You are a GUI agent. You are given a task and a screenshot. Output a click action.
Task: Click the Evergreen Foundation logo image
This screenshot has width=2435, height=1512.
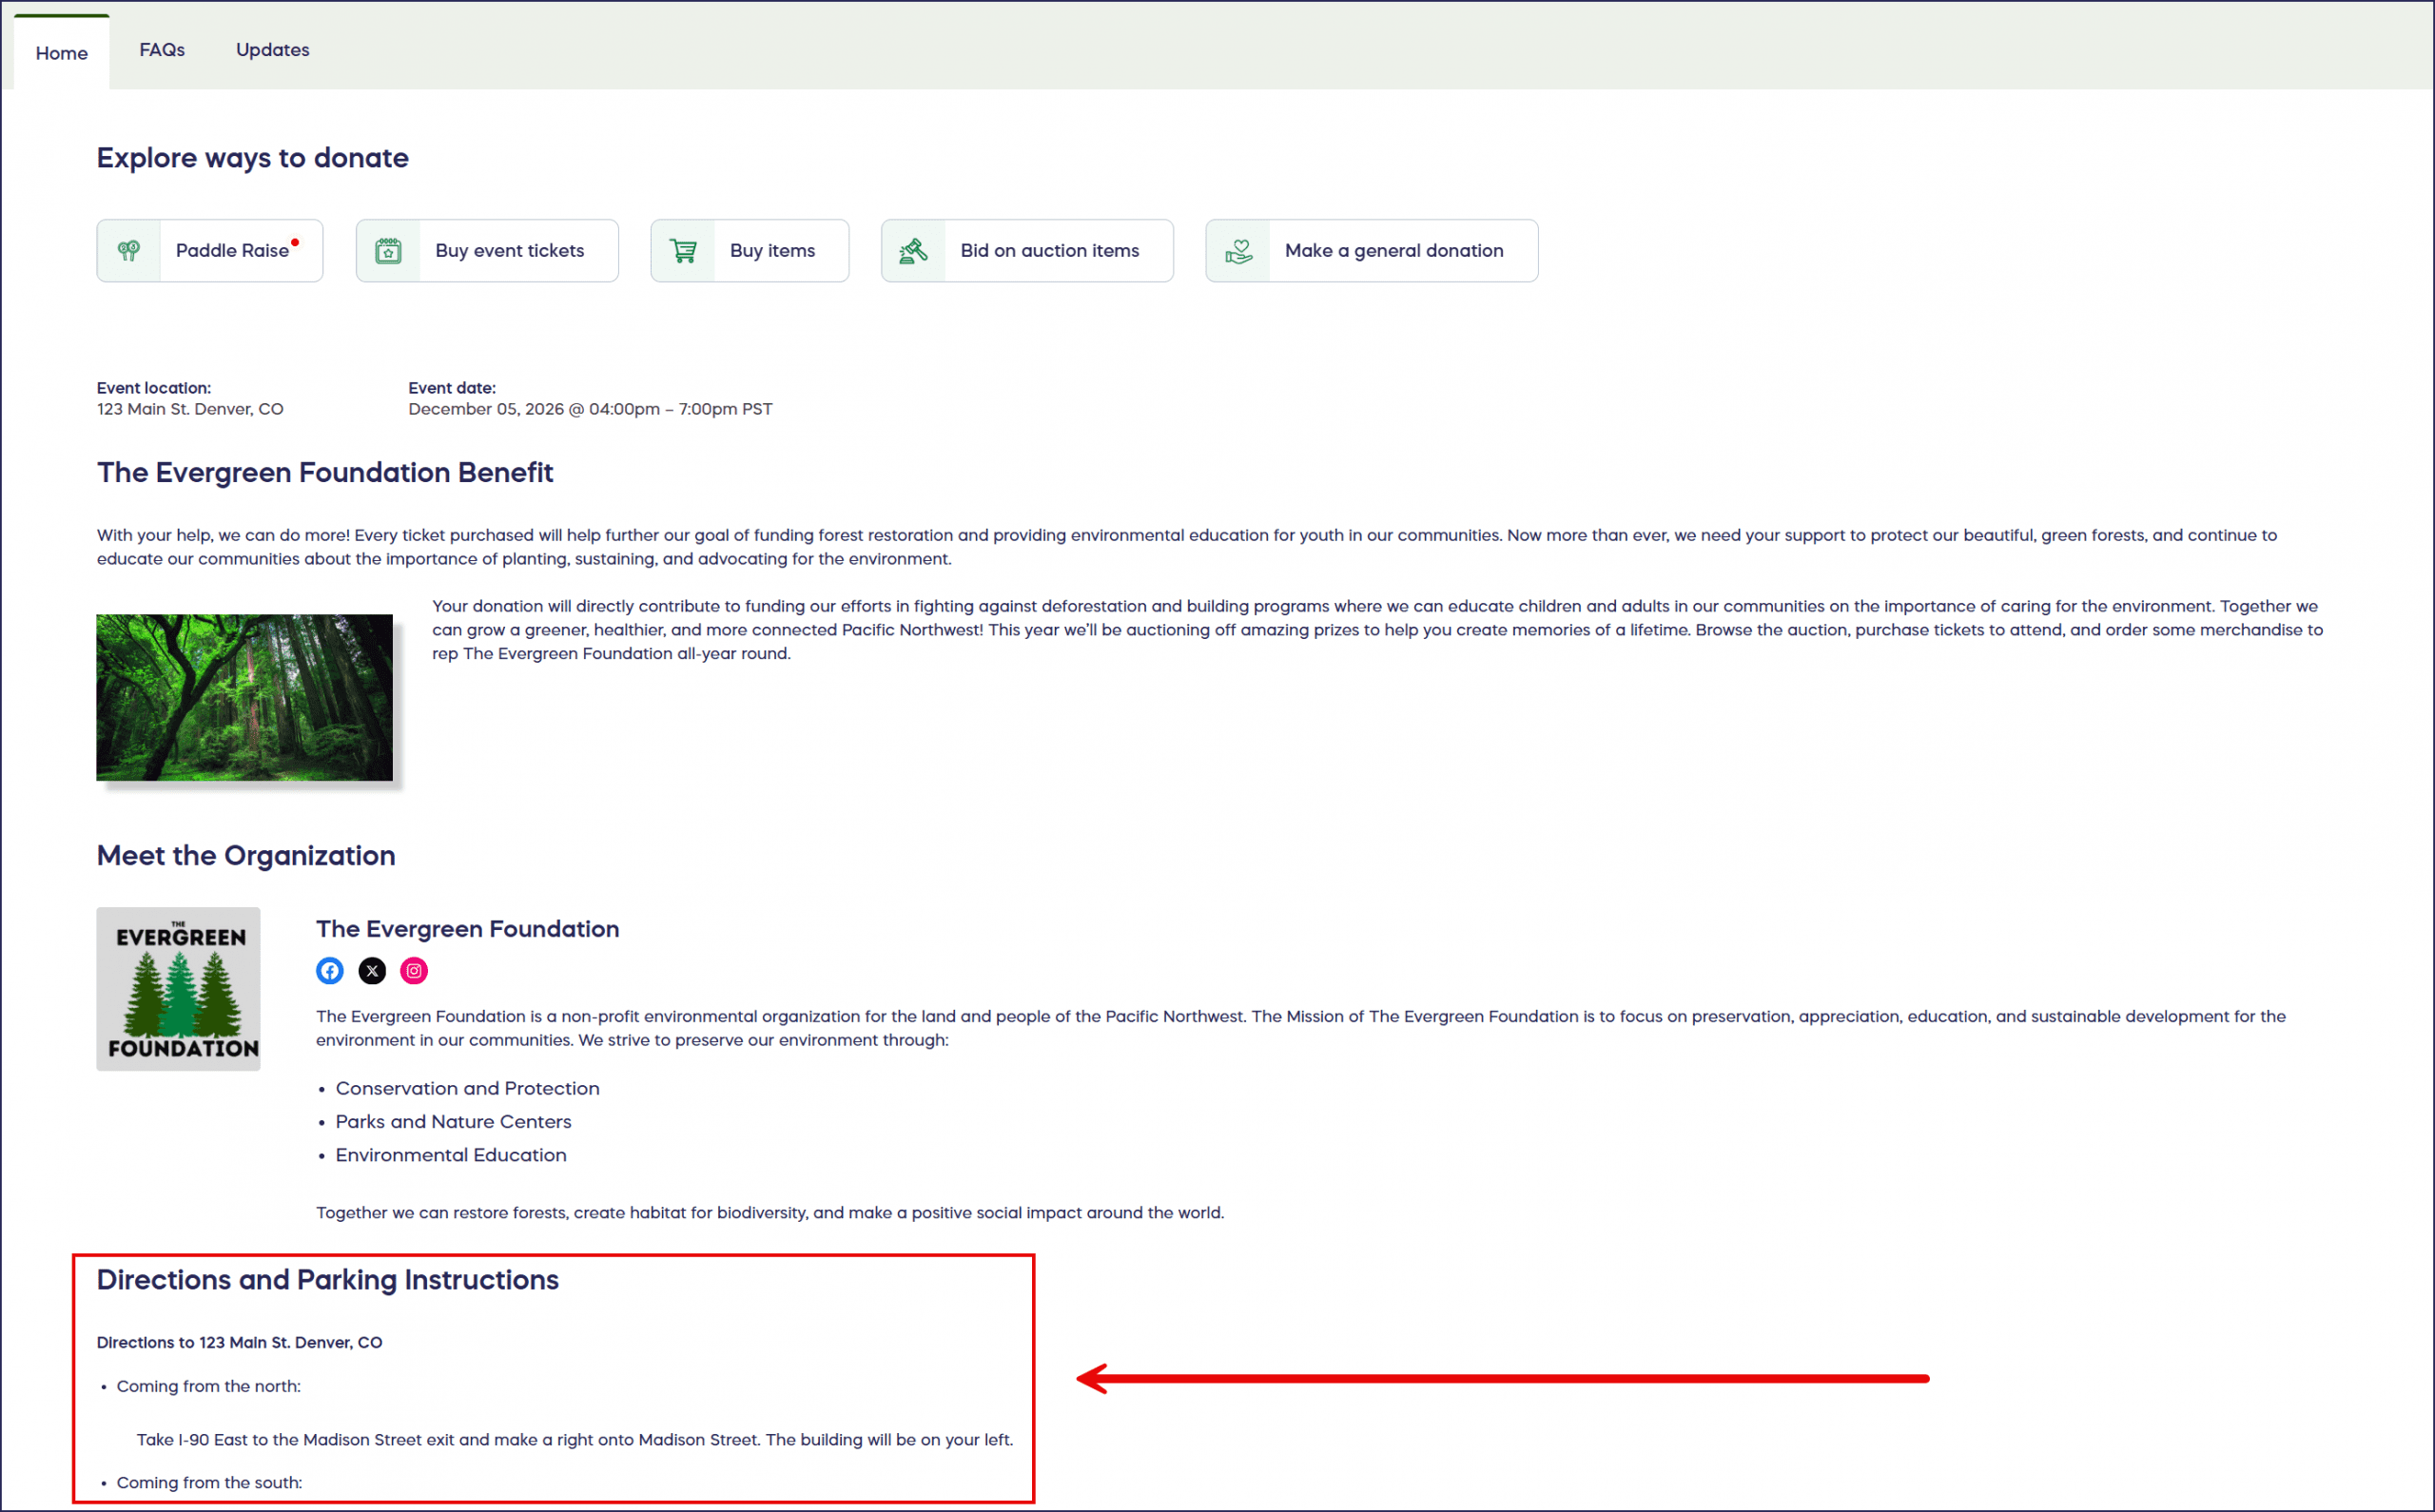click(x=179, y=988)
